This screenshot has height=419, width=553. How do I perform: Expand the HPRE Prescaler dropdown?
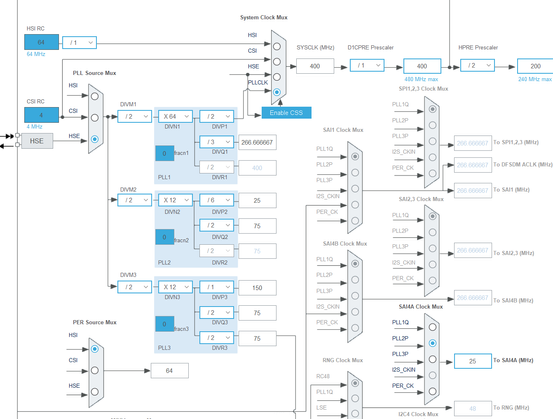click(x=477, y=65)
